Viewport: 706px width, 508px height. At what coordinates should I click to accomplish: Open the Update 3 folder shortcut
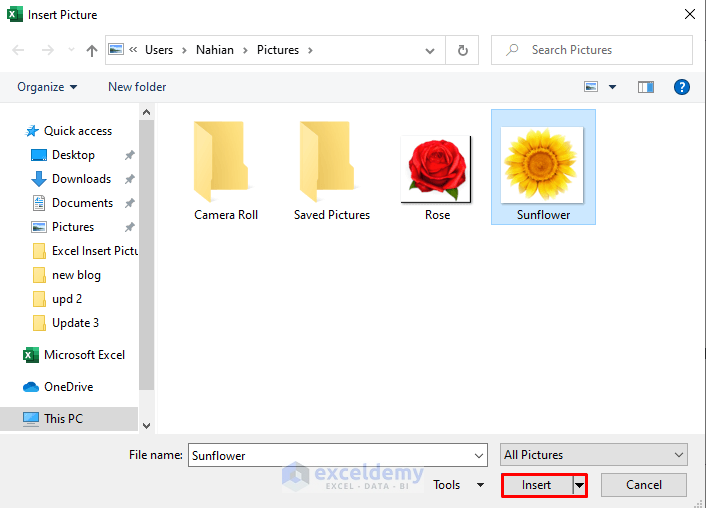click(66, 323)
